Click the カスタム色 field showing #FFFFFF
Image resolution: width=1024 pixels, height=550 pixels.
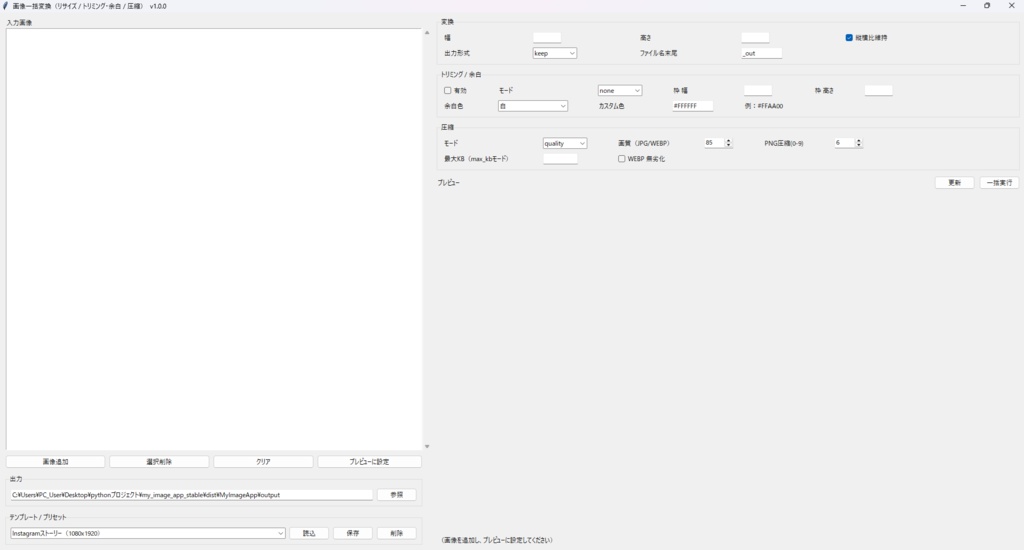693,106
